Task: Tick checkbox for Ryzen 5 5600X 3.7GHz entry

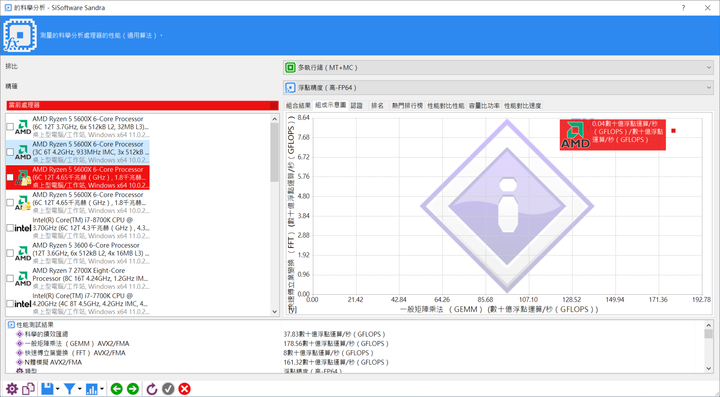Action: [10, 127]
